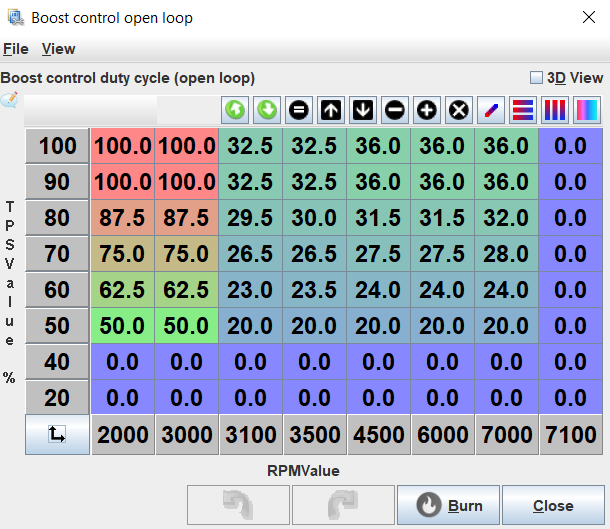Viewport: 610px width, 529px height.
Task: Click the color gradient shading icon
Action: tap(587, 110)
